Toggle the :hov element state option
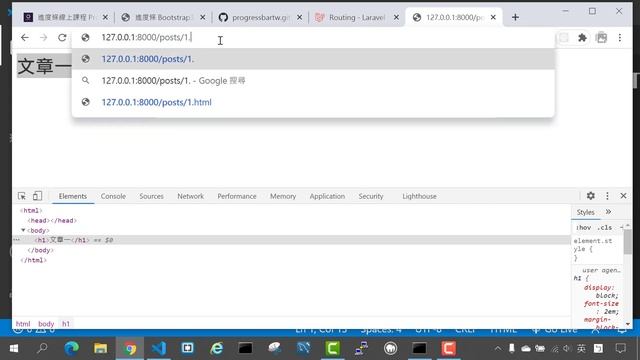Screen dimensions: 640x360 click(583, 227)
